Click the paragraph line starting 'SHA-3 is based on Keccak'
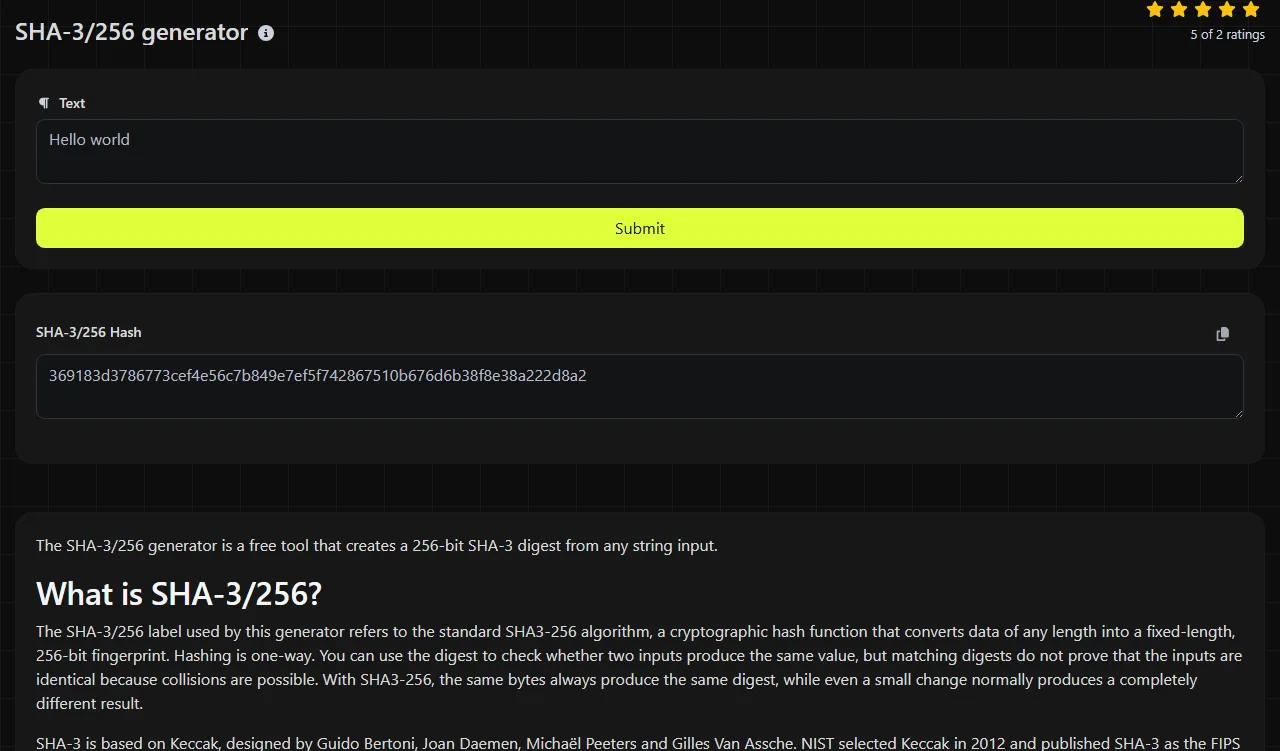 (x=638, y=743)
